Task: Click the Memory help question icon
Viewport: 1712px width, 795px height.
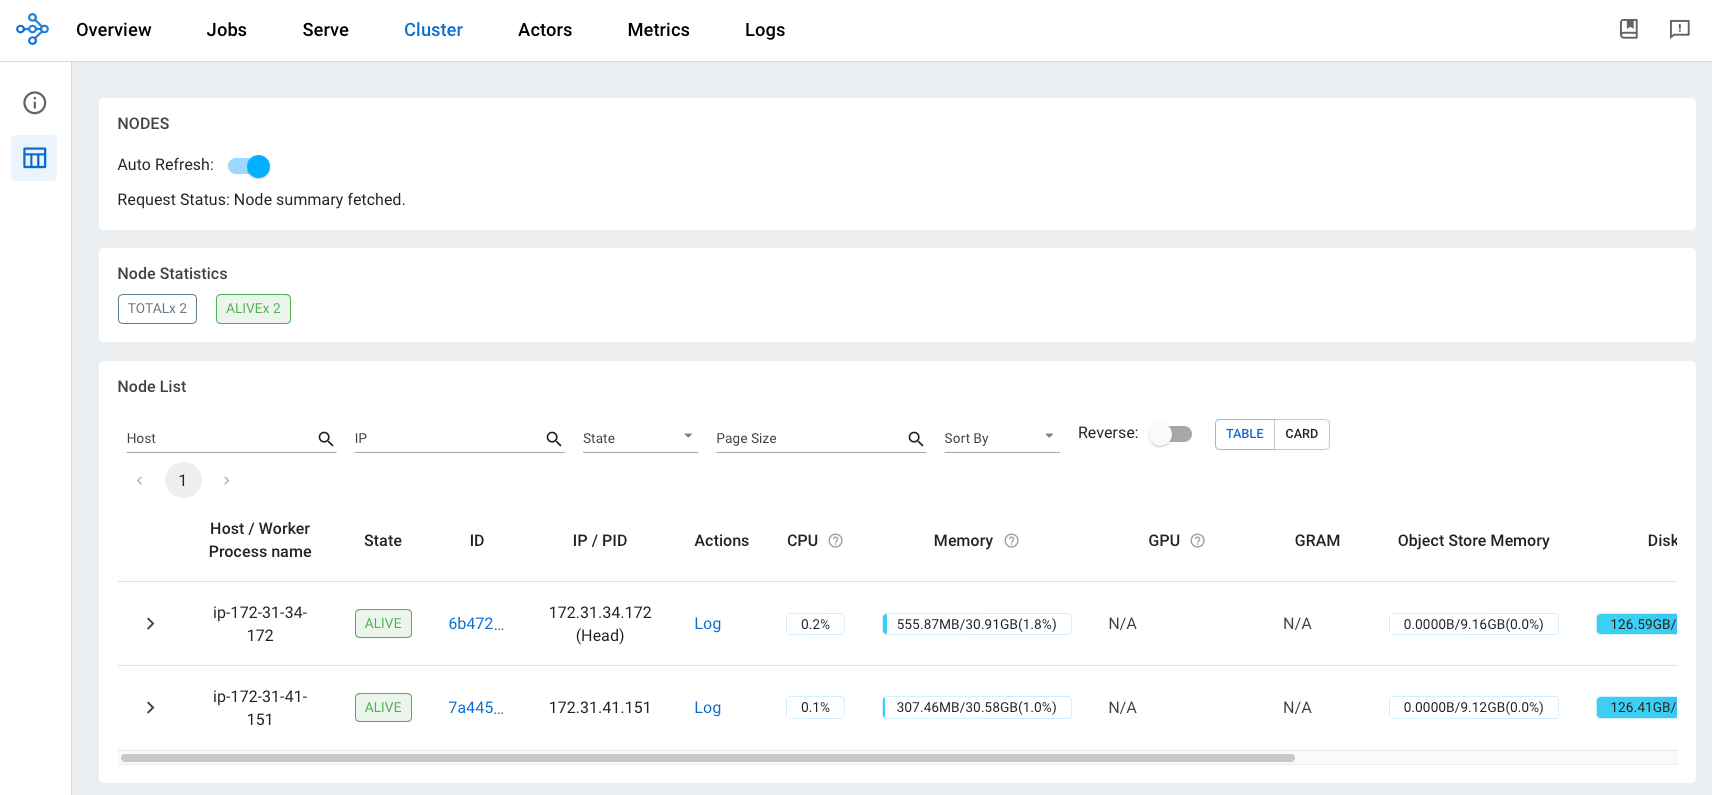Action: [x=1011, y=541]
